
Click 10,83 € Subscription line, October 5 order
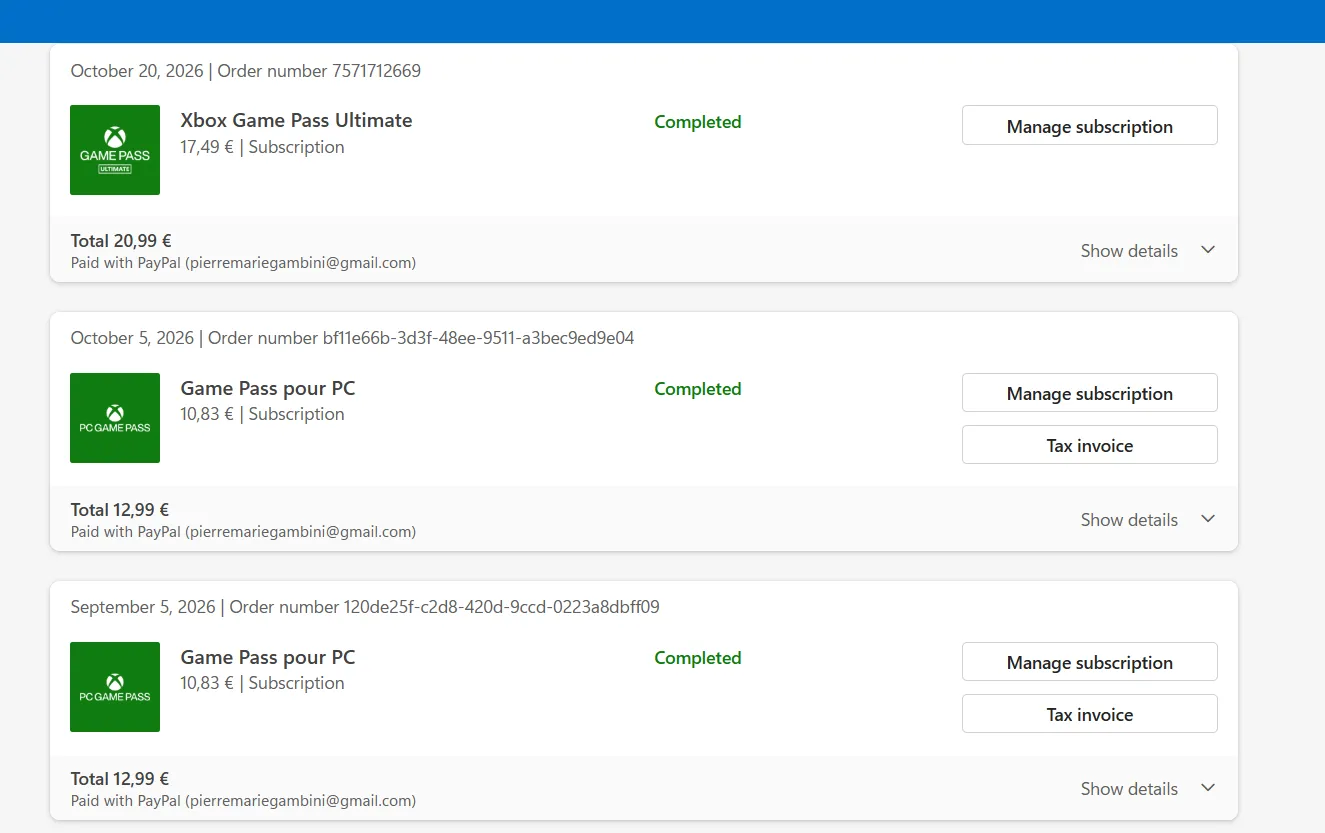[262, 414]
